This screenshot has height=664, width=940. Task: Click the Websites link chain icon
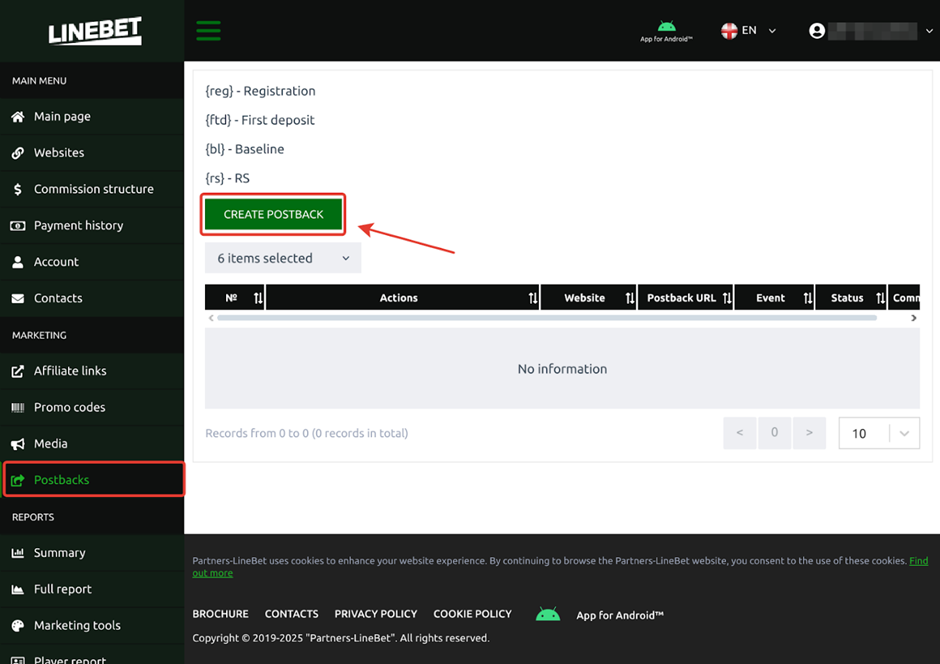(x=18, y=153)
